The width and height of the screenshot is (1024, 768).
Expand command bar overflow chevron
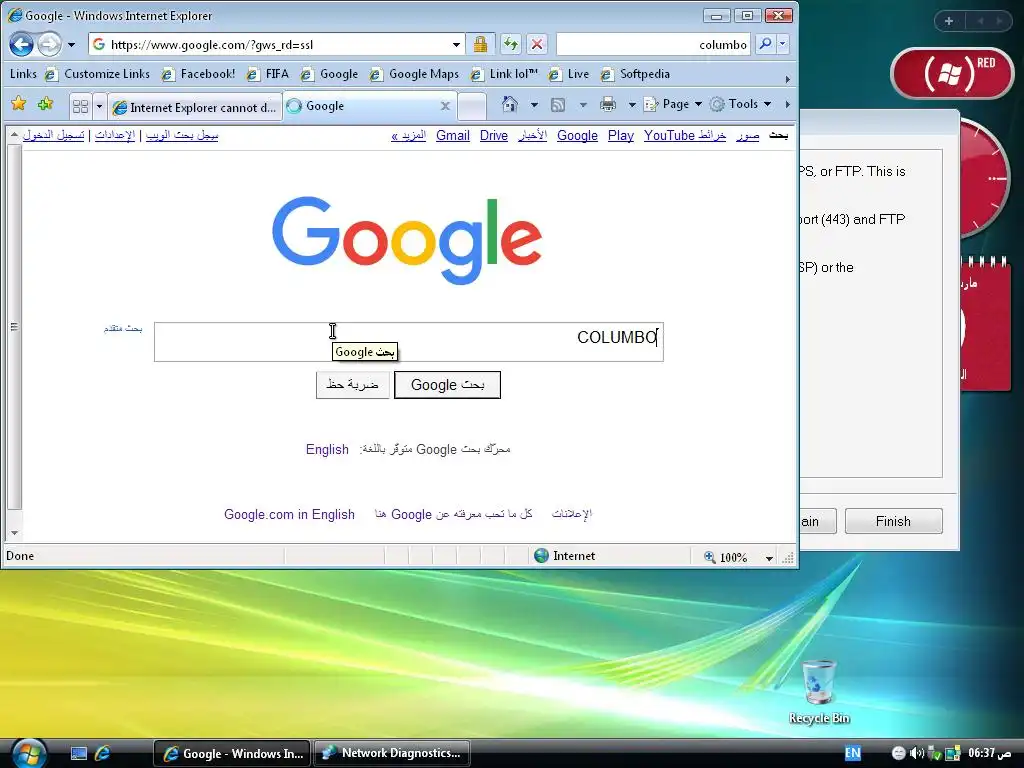(x=787, y=104)
